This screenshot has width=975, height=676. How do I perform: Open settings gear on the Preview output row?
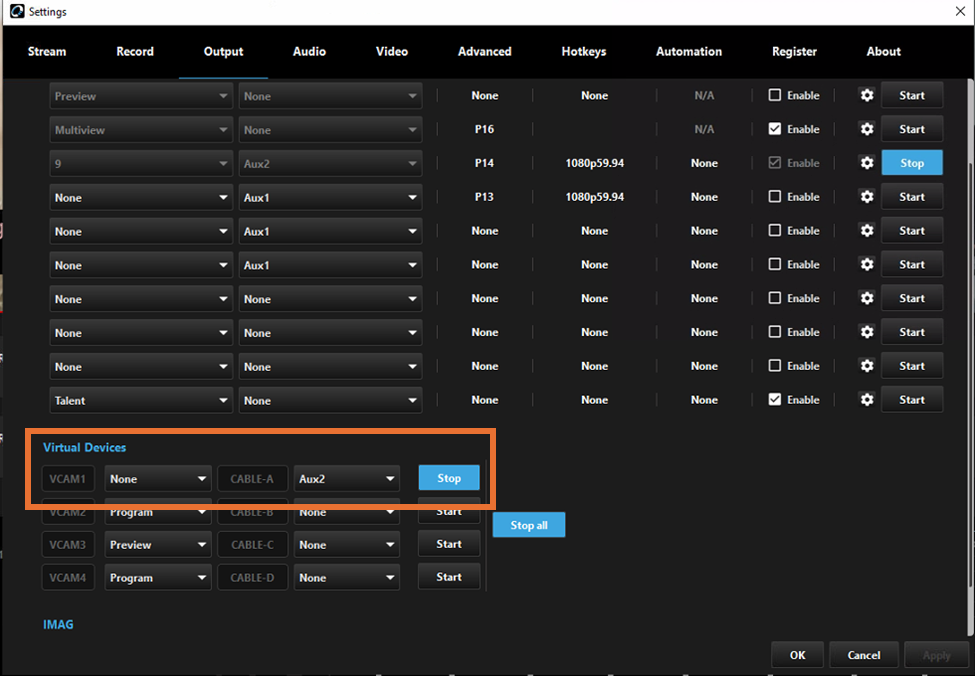(866, 95)
